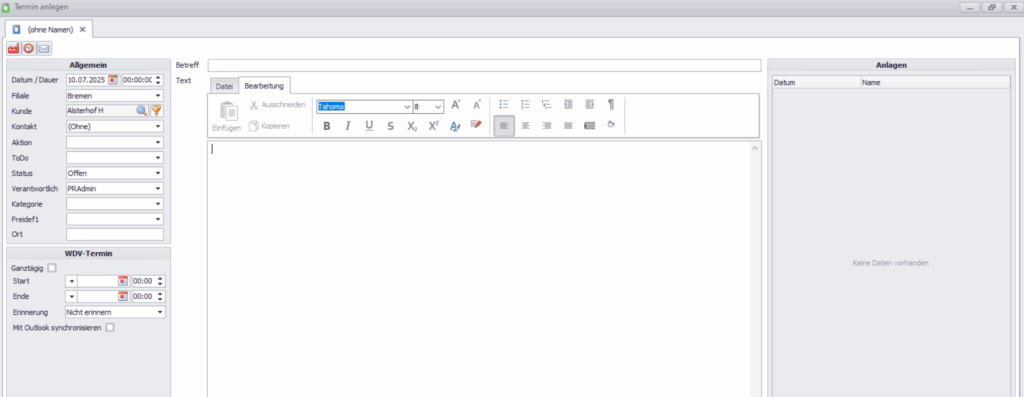
Task: Open the calendar picker for Datum / Dauer
Action: pos(113,80)
